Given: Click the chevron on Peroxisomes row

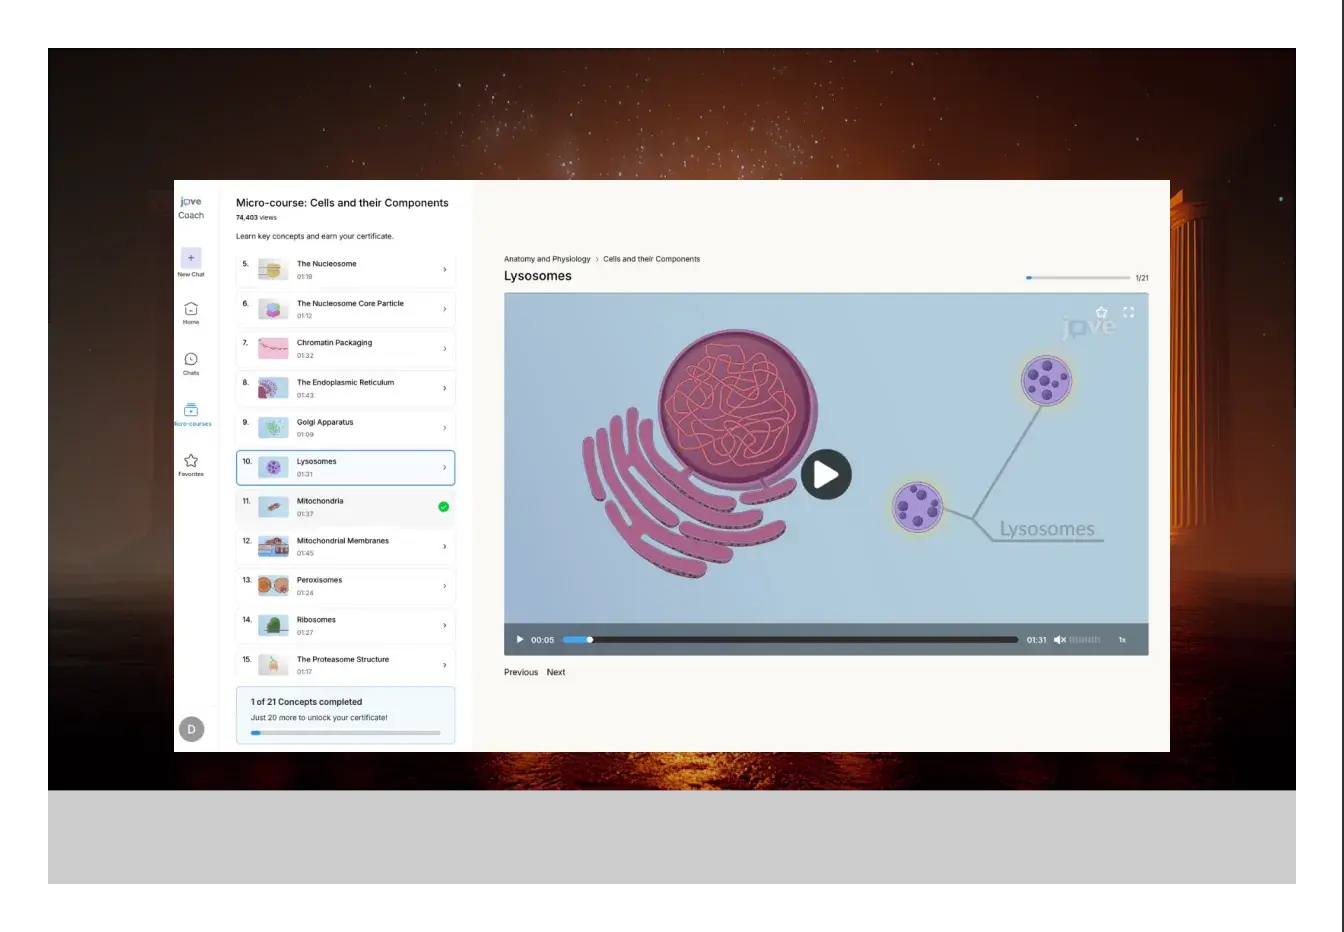Looking at the screenshot, I should 444,586.
